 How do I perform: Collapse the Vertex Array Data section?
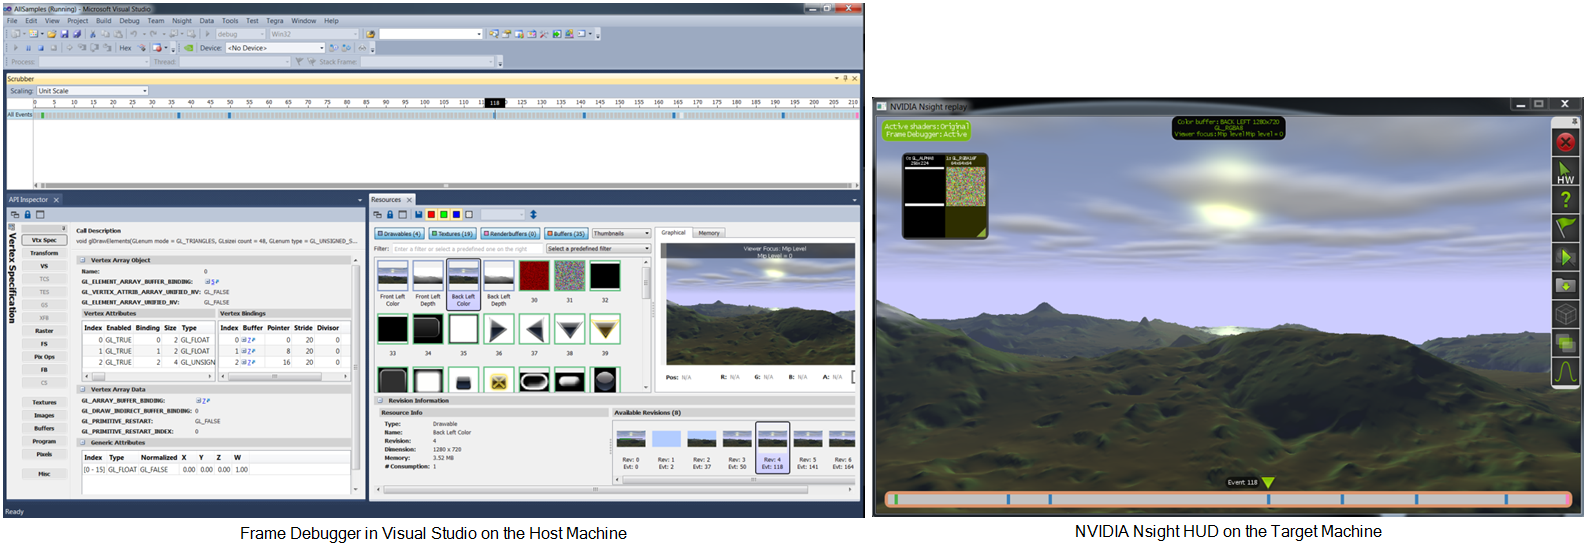click(x=83, y=389)
